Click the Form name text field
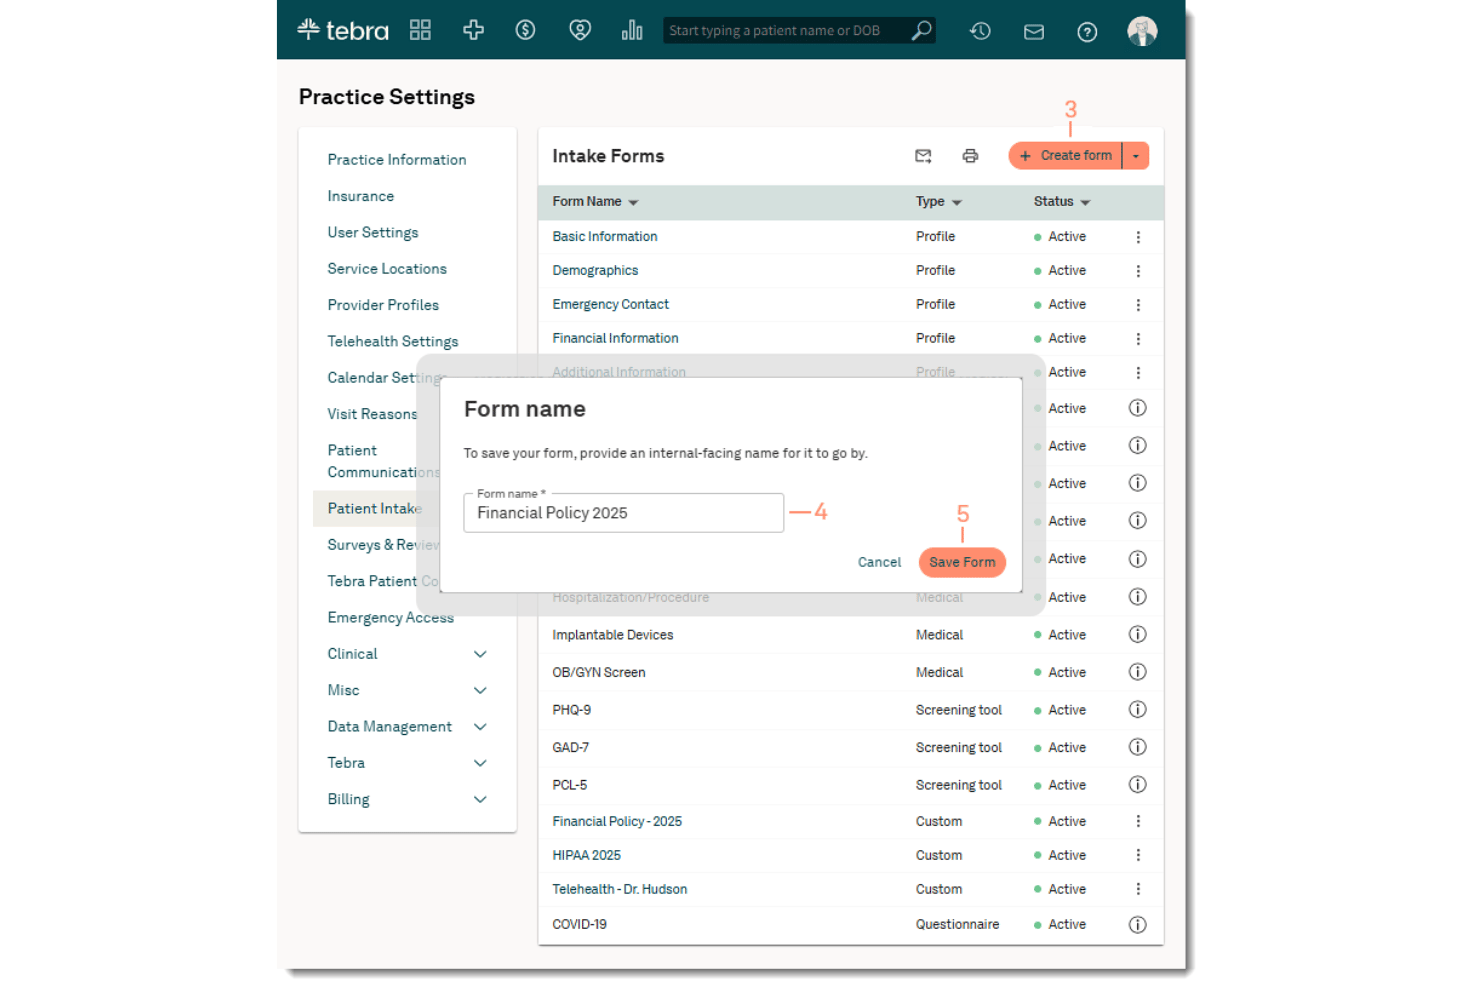Viewport: 1480px width, 987px height. coord(623,513)
